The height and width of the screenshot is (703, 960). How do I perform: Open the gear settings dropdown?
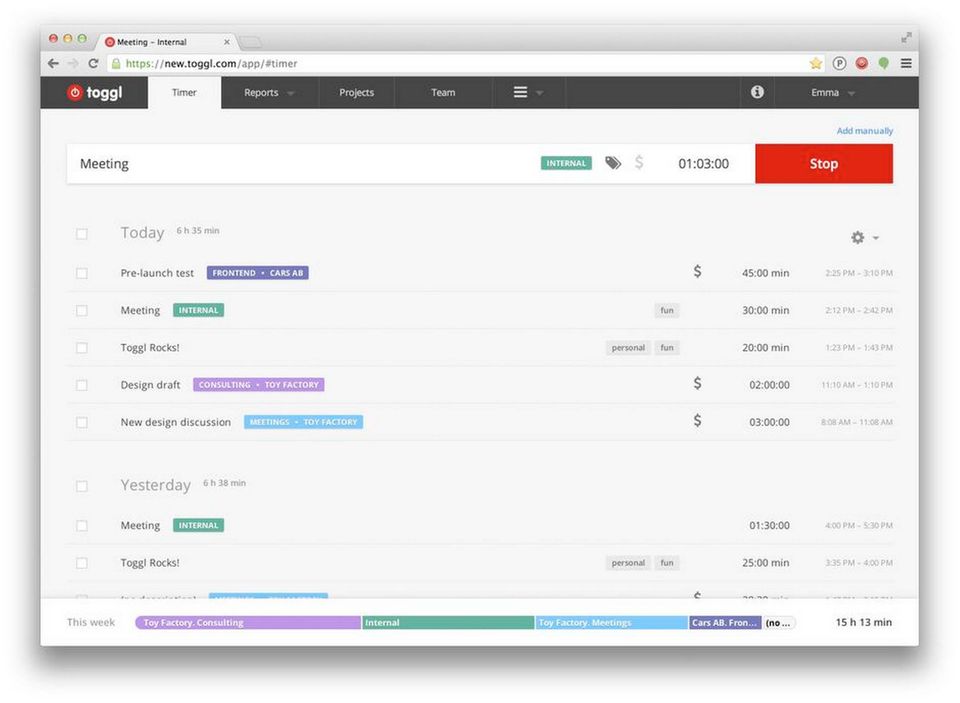point(864,238)
